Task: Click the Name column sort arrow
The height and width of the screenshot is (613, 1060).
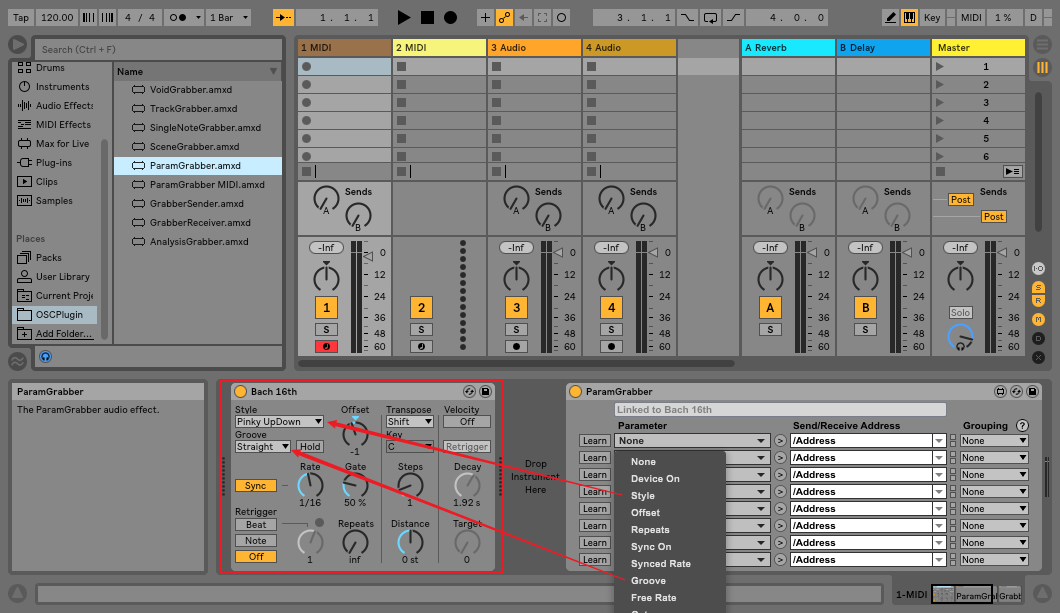Action: [x=273, y=72]
